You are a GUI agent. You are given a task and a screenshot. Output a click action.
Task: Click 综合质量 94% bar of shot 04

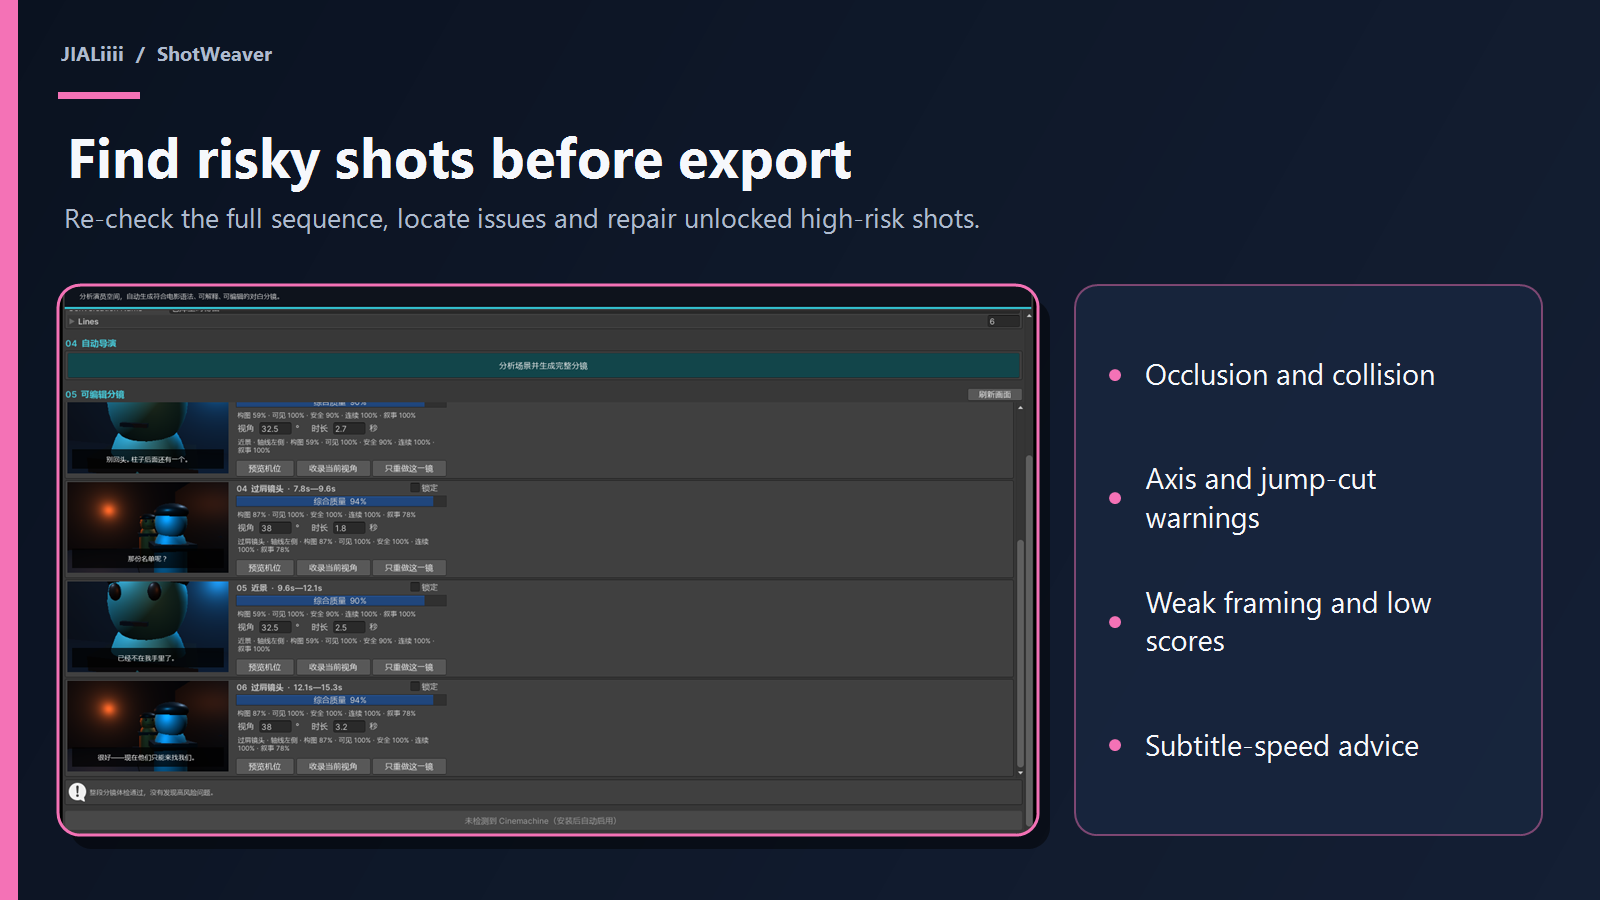341,501
